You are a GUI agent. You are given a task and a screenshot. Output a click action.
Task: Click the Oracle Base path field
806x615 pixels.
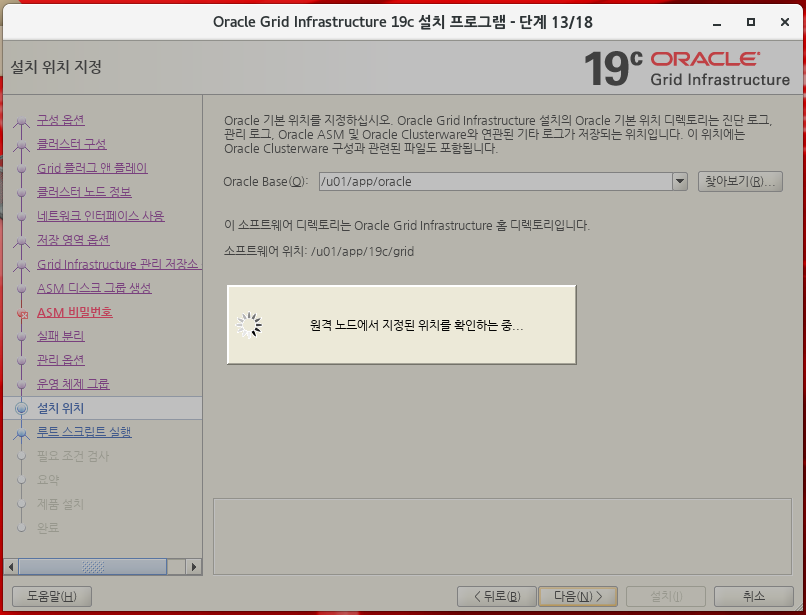click(495, 182)
